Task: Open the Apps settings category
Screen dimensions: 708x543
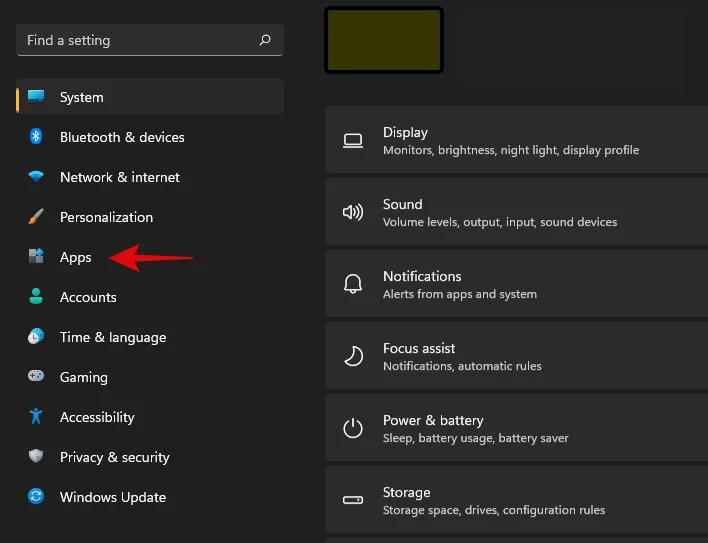Action: (x=76, y=257)
